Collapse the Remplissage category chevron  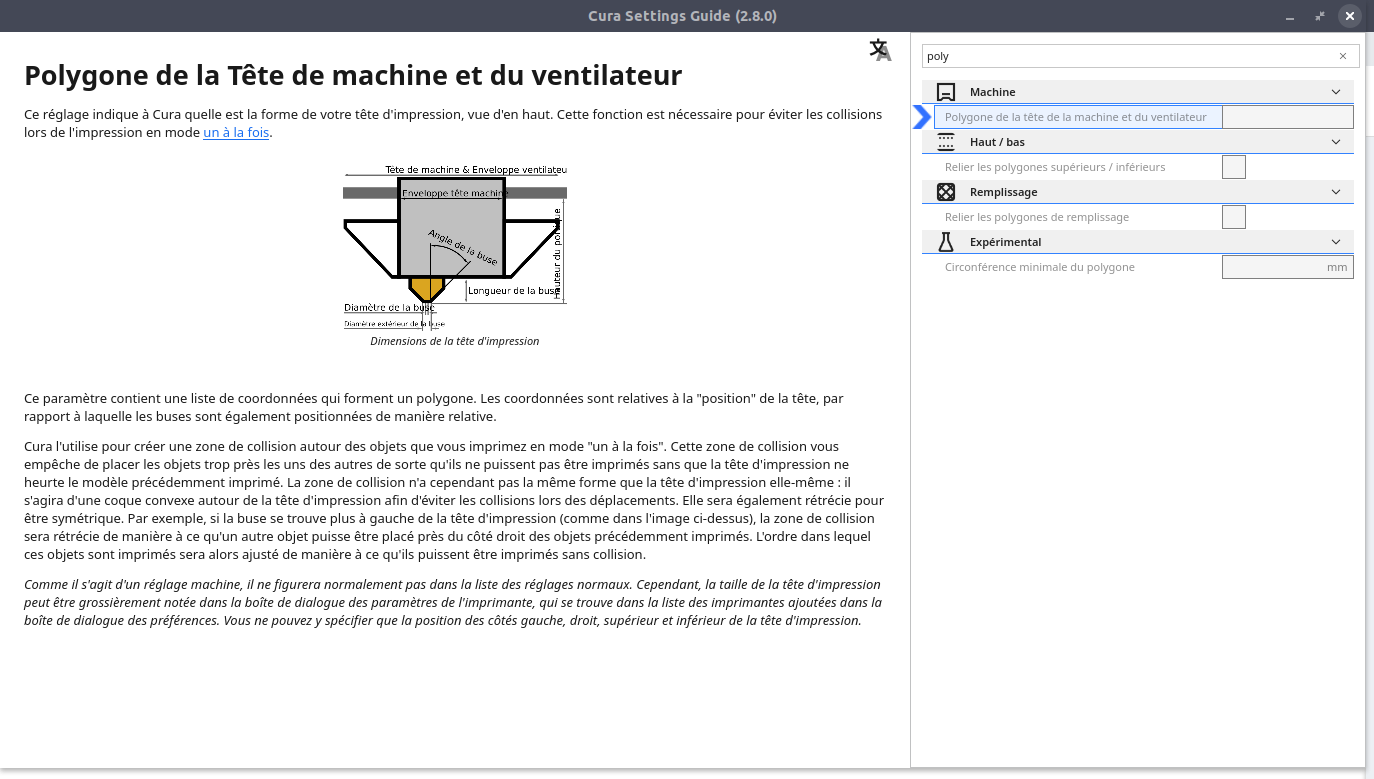(1337, 192)
